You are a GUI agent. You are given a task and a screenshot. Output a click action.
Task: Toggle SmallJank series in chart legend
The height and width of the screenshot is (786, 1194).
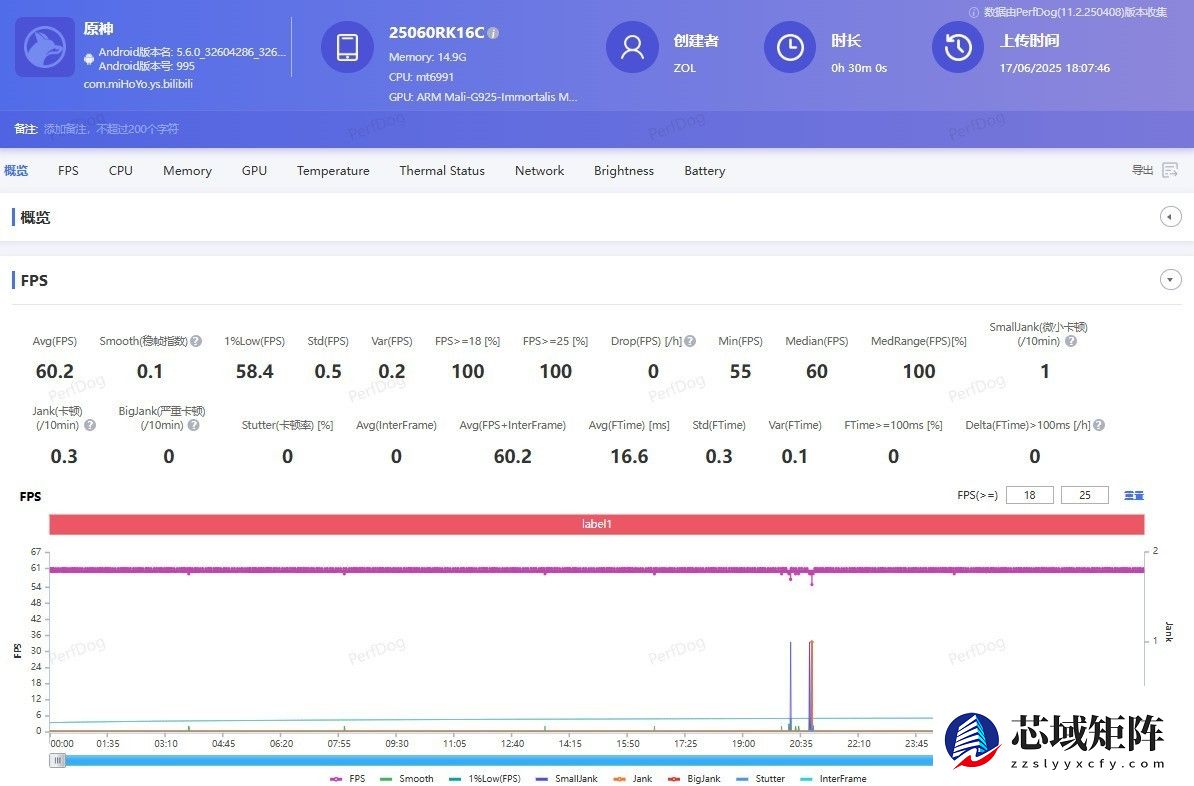(x=566, y=778)
